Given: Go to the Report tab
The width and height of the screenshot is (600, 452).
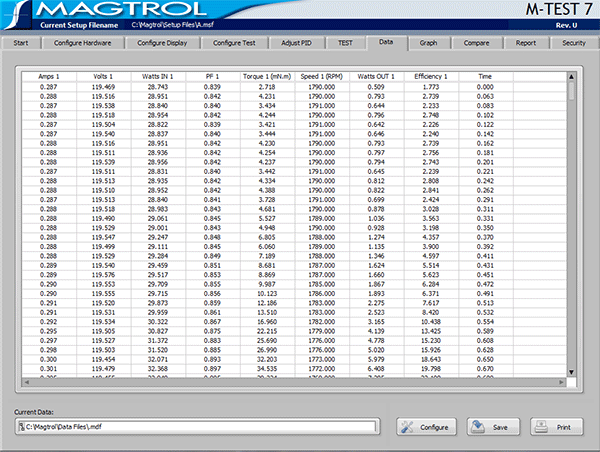Looking at the screenshot, I should click(x=526, y=43).
